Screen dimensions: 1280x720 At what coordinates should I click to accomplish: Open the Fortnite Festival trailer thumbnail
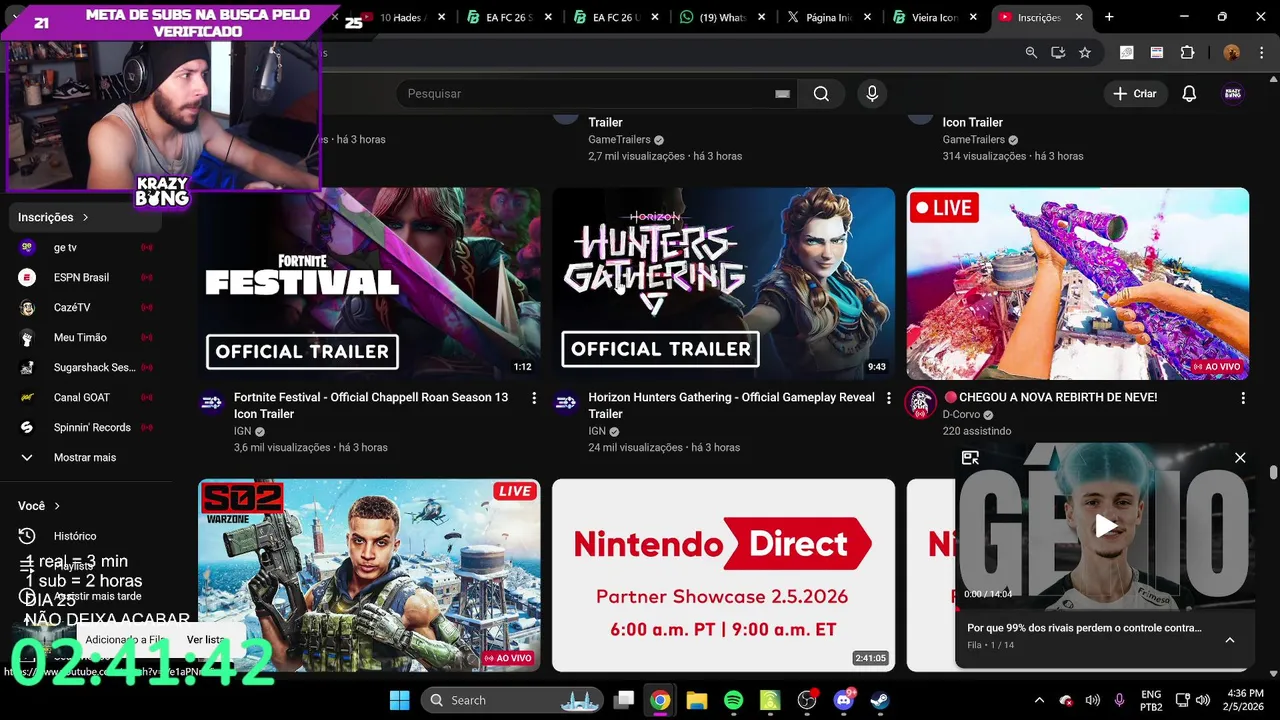click(x=369, y=284)
